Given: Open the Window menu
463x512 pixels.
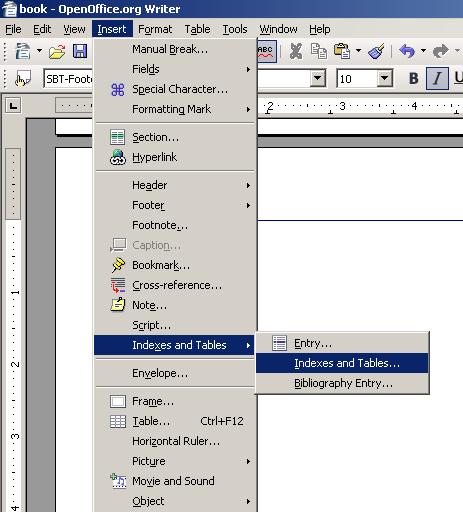Looking at the screenshot, I should (x=278, y=29).
